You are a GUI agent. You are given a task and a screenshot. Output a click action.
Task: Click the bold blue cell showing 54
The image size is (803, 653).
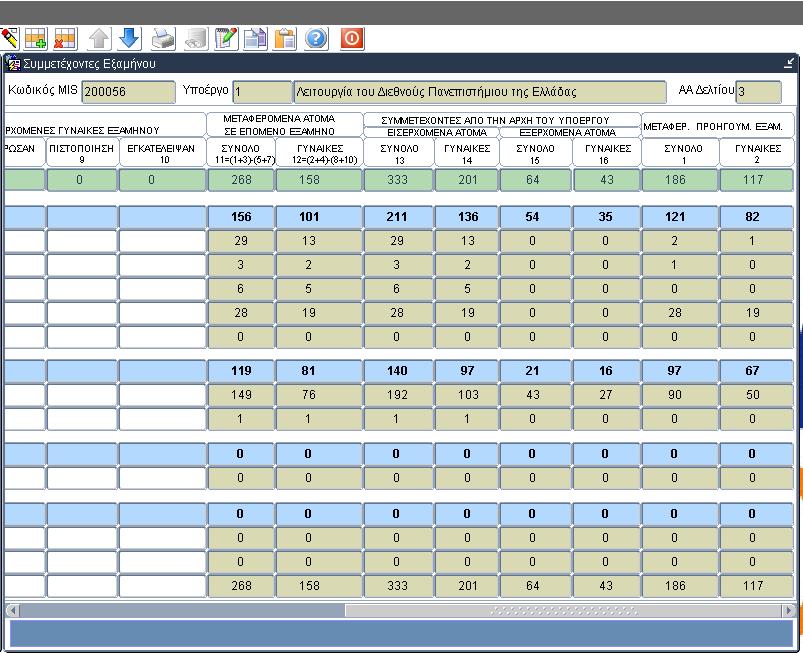535,217
